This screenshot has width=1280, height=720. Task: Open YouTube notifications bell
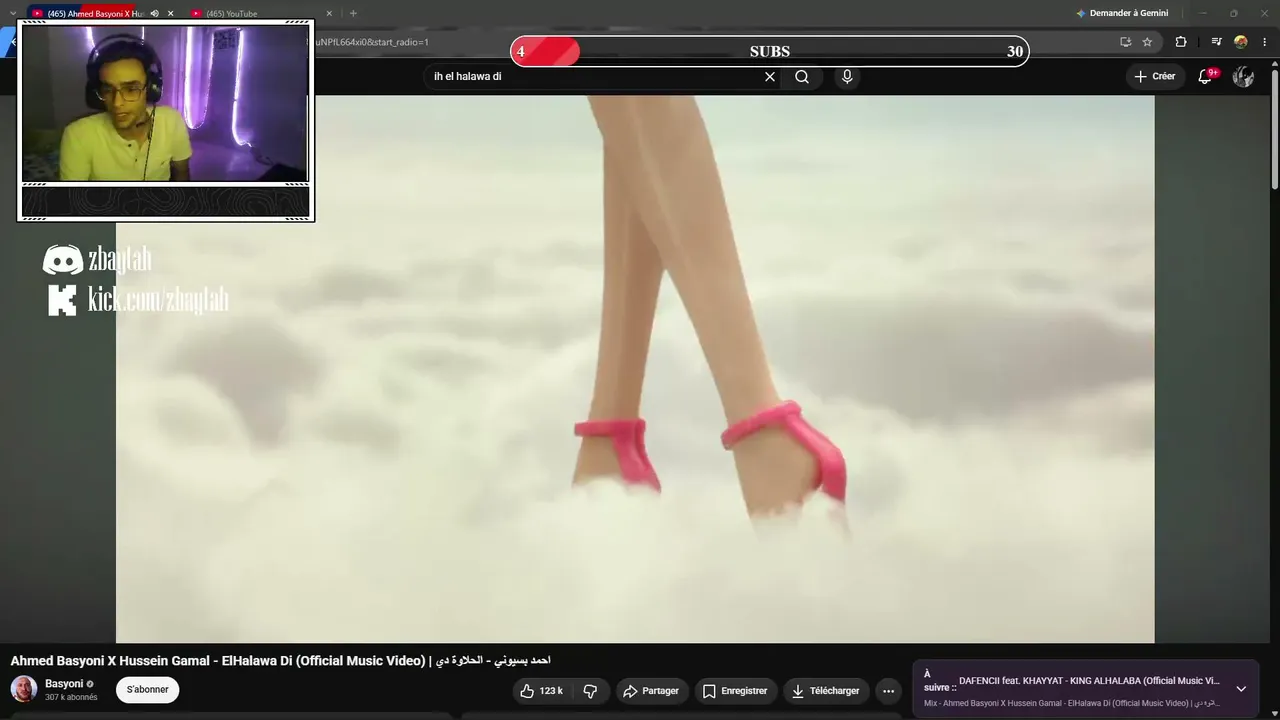pyautogui.click(x=1206, y=76)
